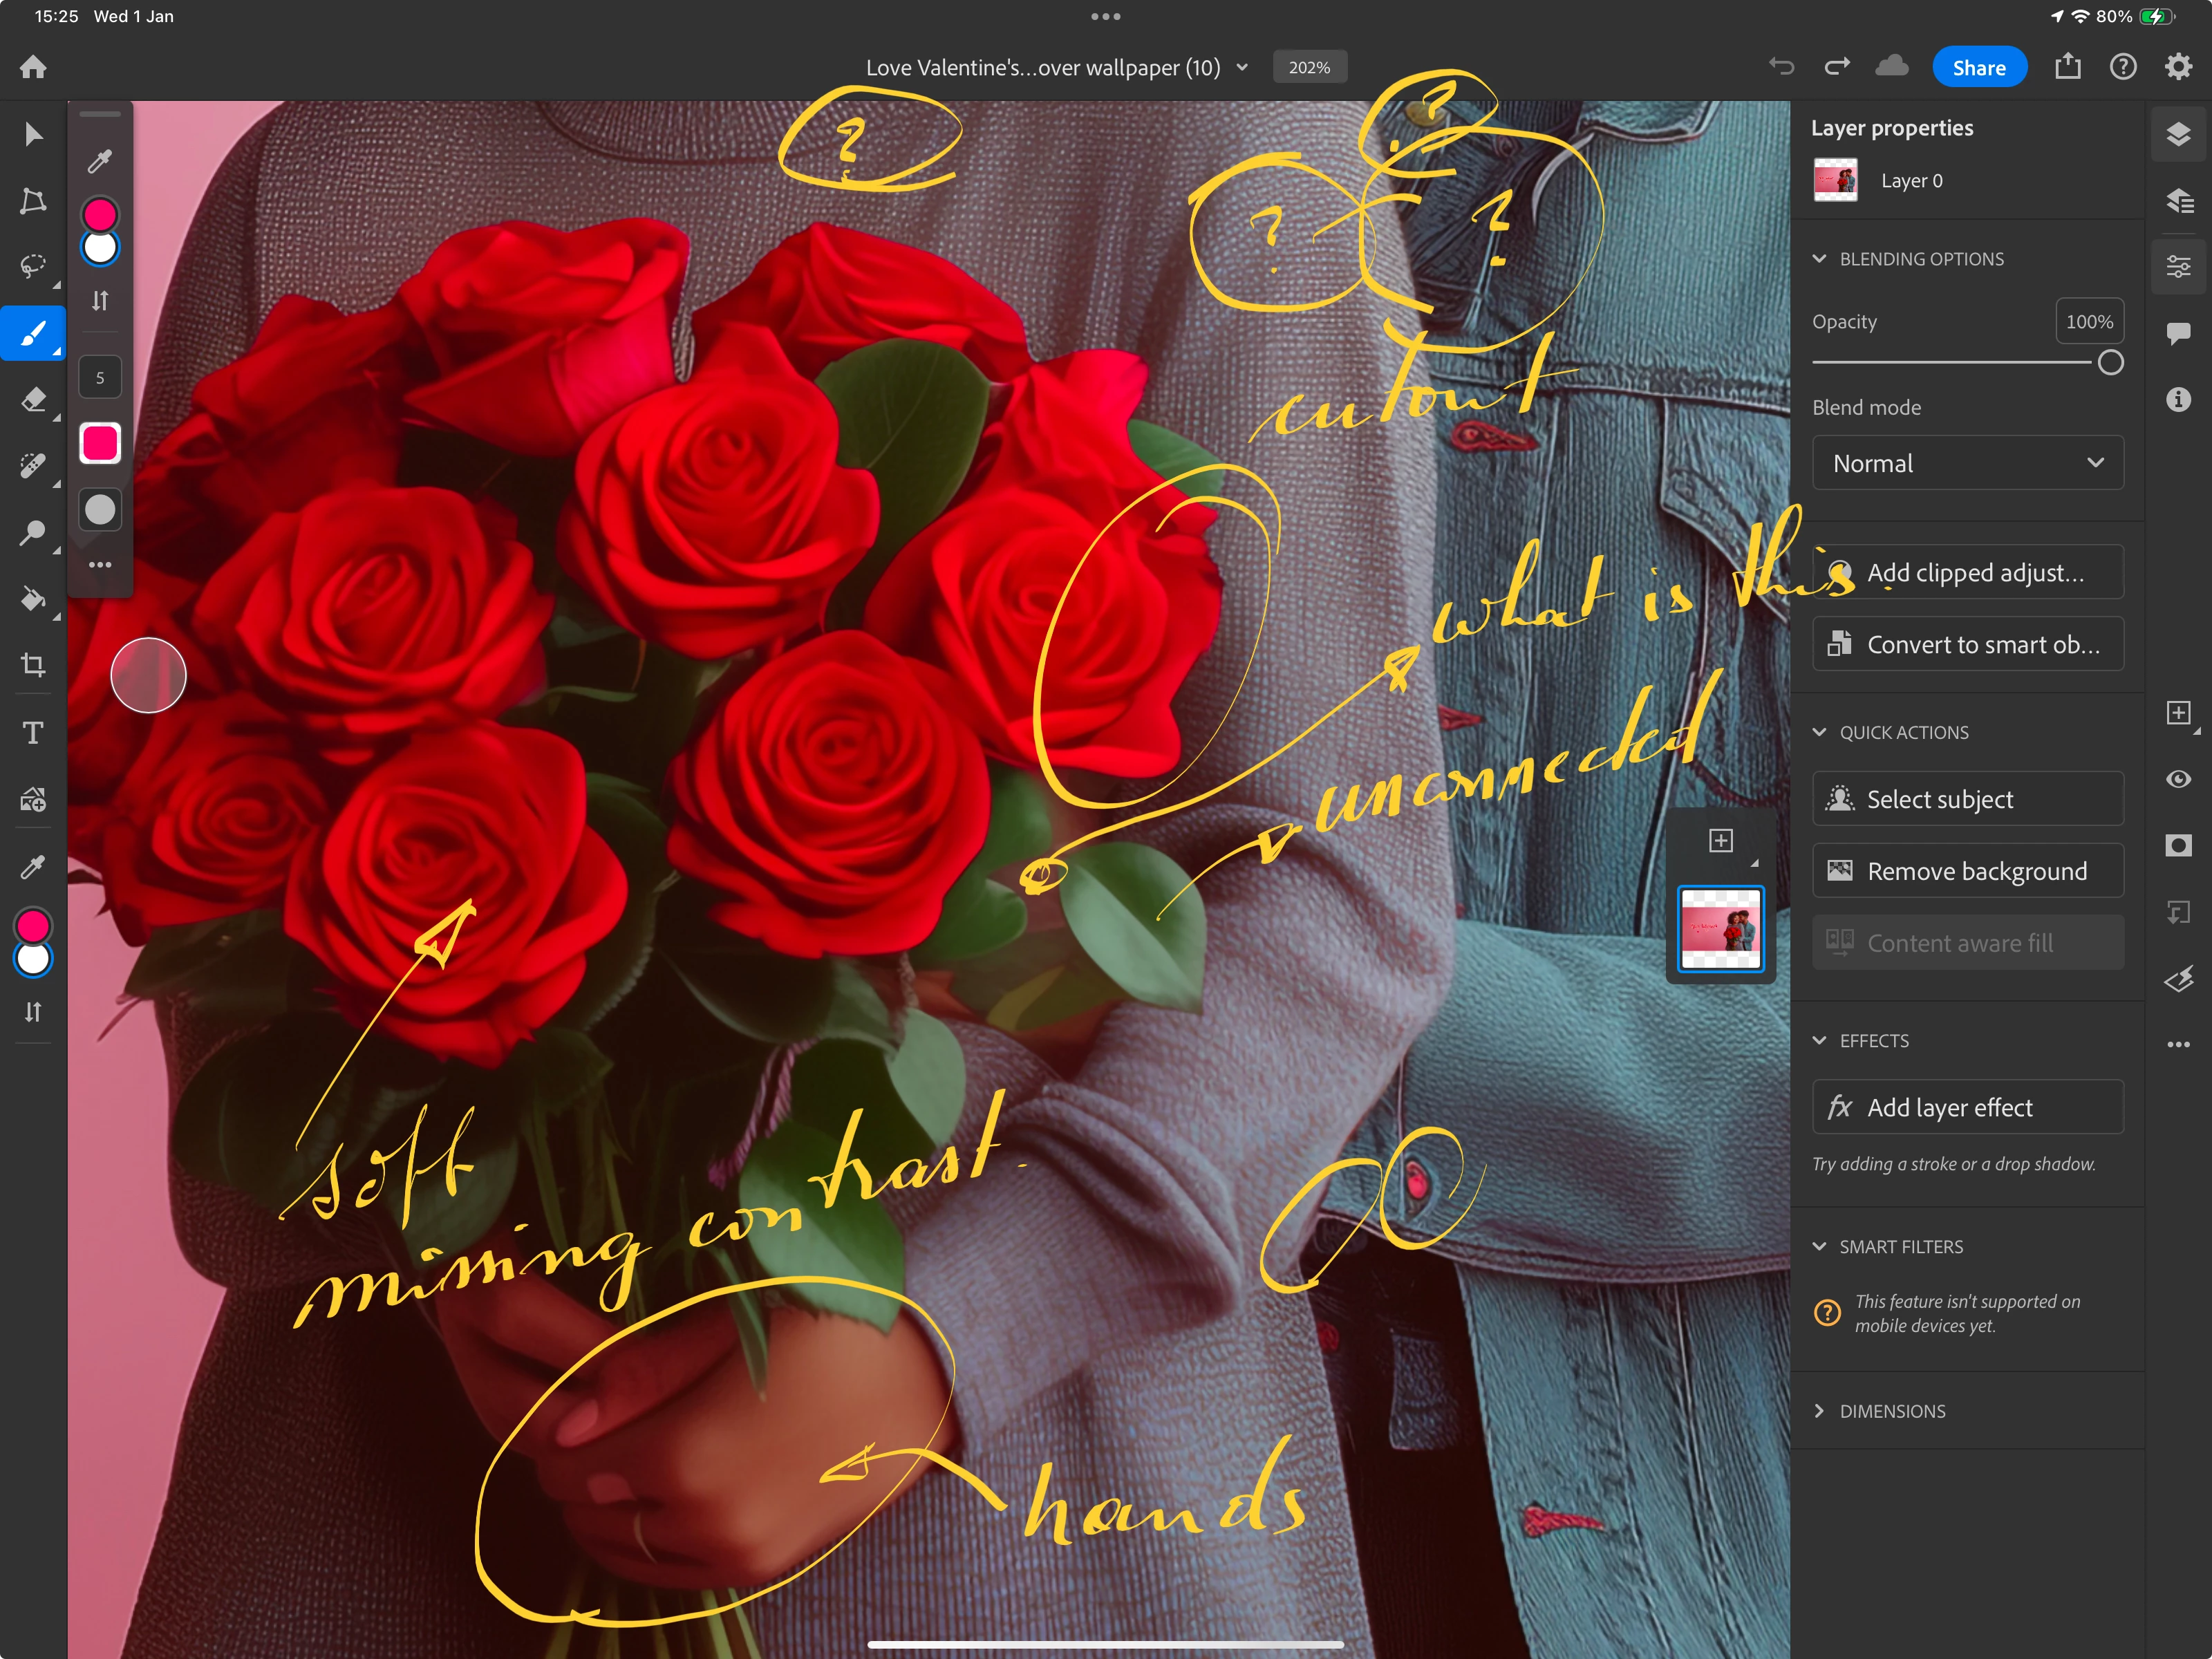Open the document name dropdown menu
Screen dimensions: 2212x1659
coord(1242,67)
